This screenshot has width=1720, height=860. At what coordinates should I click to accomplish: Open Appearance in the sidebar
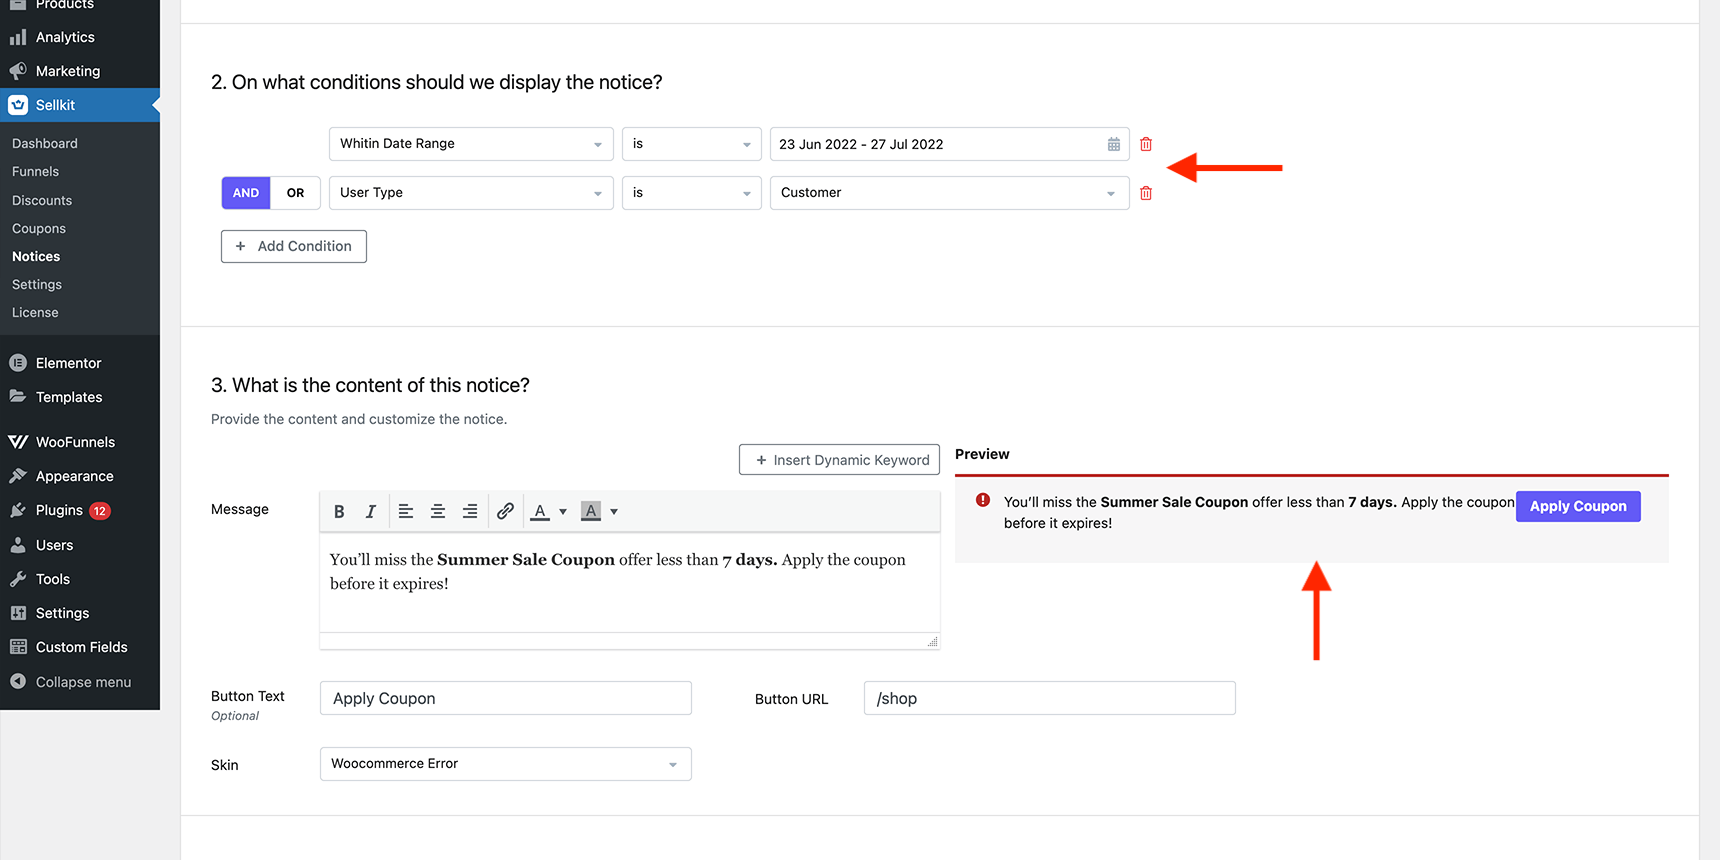point(80,476)
